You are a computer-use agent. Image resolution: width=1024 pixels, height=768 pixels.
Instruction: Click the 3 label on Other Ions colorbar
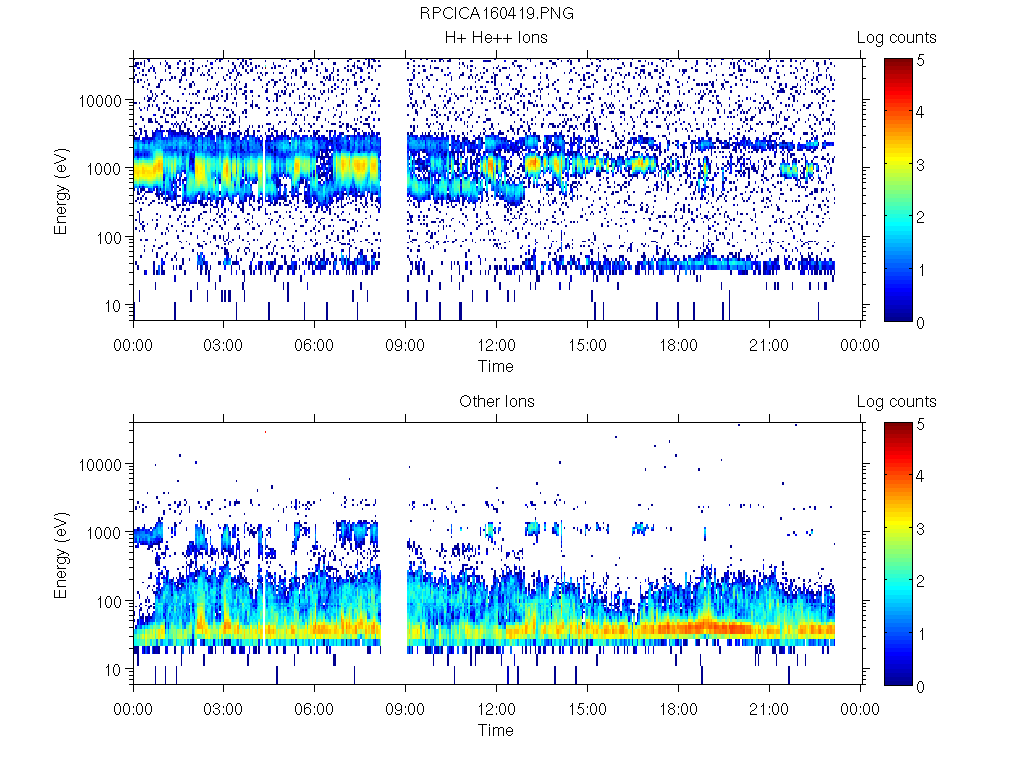pos(920,528)
